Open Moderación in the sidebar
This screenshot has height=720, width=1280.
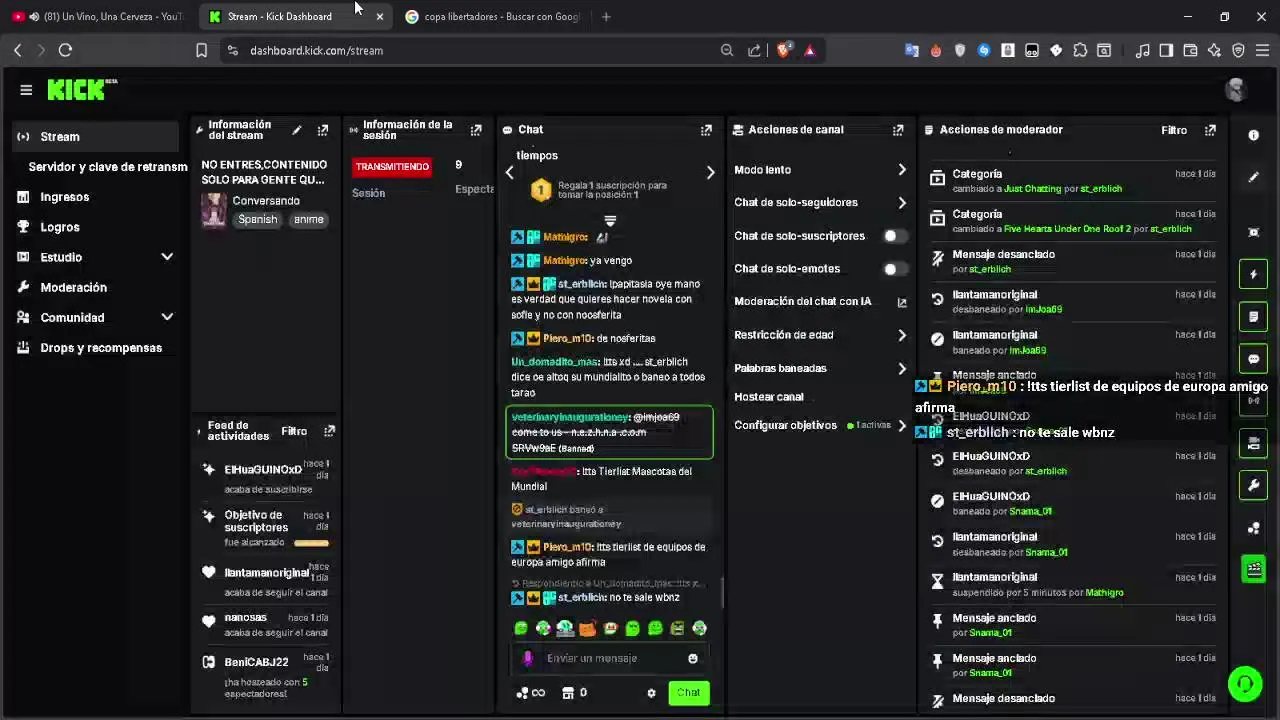73,287
